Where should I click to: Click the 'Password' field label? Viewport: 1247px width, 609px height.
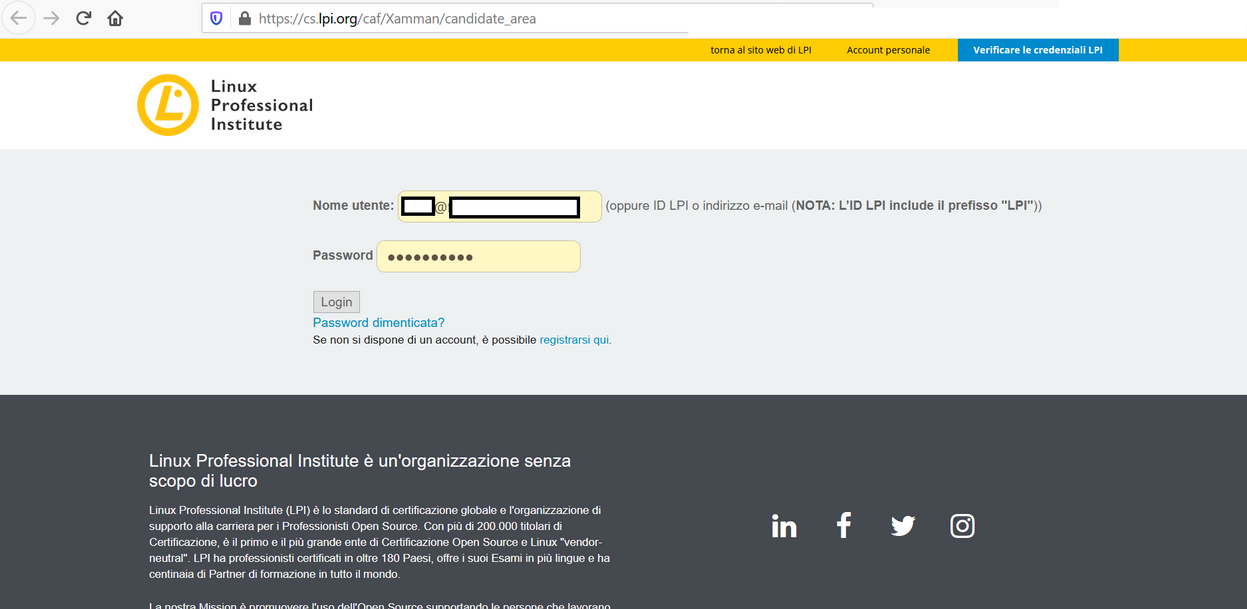point(343,255)
